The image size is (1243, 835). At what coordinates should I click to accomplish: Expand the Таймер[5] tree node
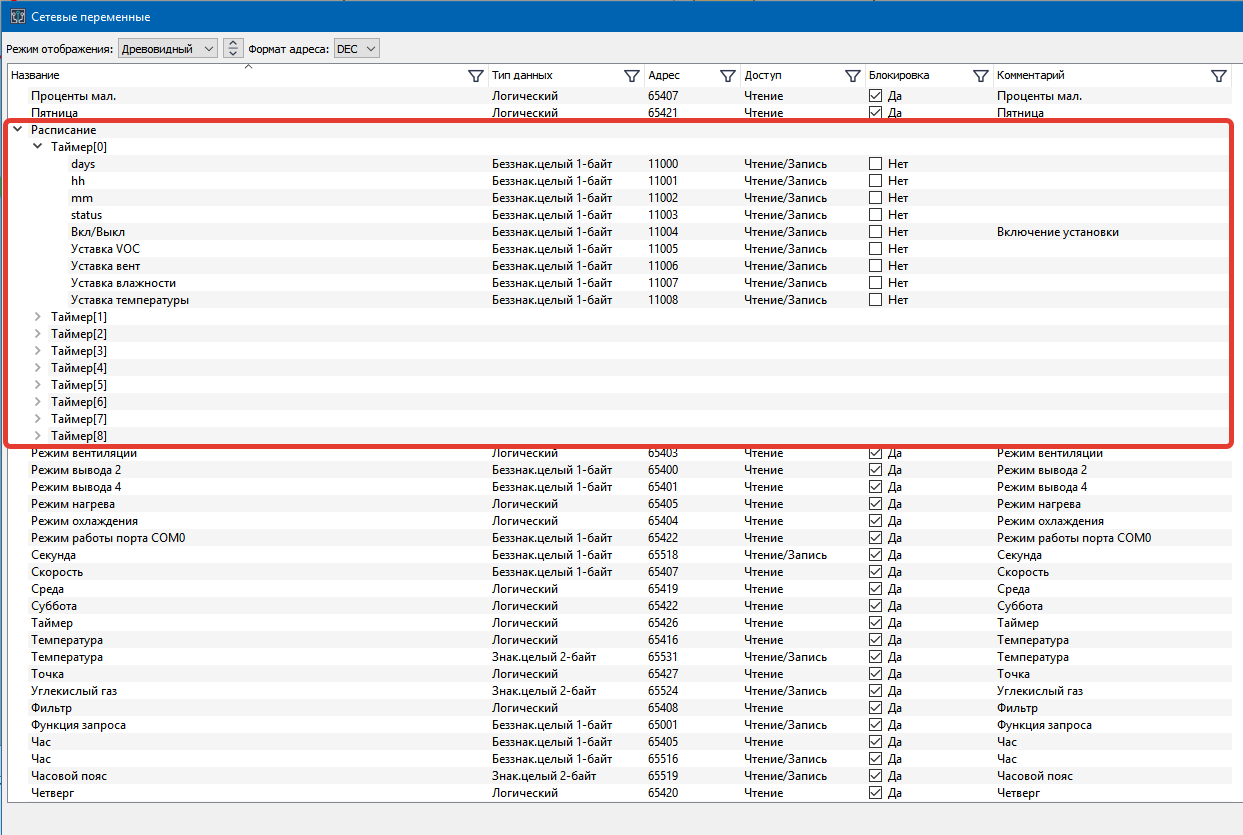[38, 384]
